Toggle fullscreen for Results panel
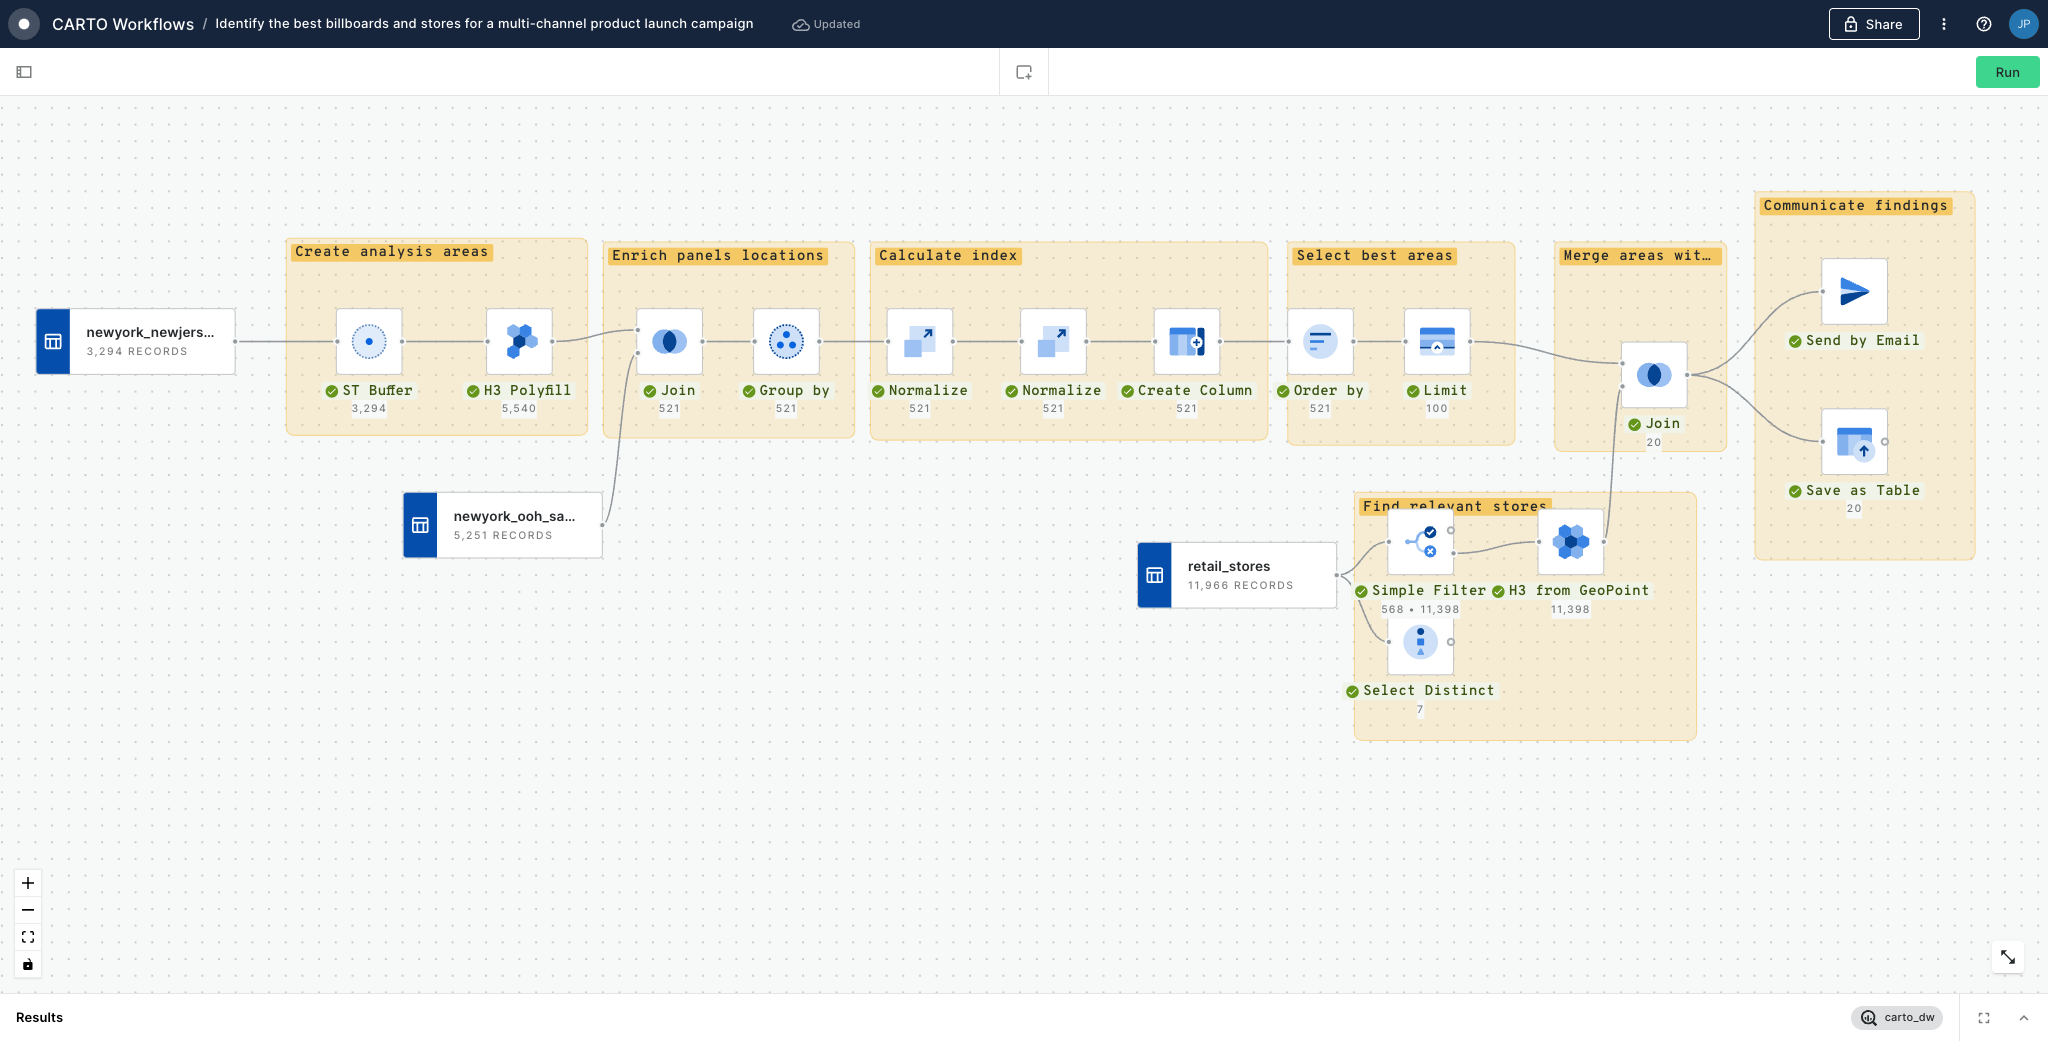Image resolution: width=2048 pixels, height=1041 pixels. 1984,1018
